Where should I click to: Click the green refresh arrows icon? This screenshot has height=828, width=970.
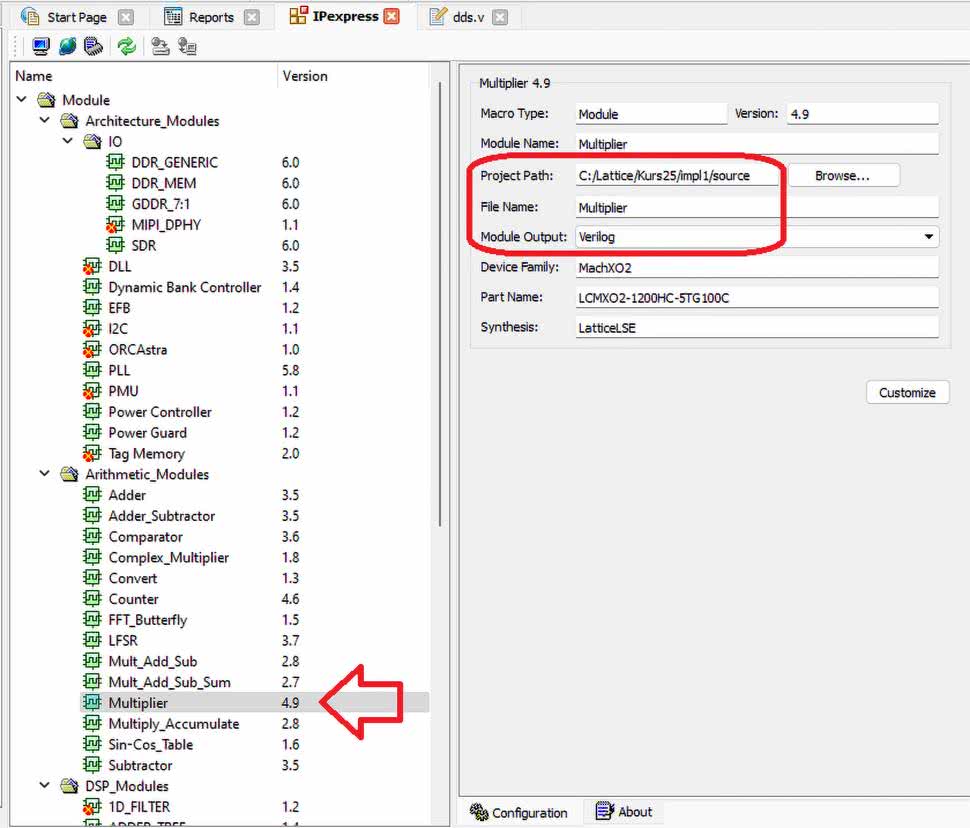(126, 46)
